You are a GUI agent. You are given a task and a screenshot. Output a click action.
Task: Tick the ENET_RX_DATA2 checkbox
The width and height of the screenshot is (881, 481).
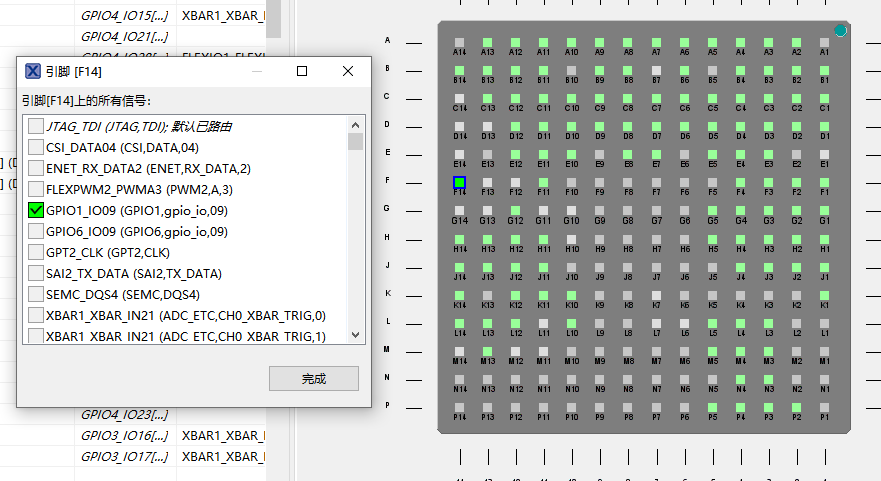[x=36, y=168]
